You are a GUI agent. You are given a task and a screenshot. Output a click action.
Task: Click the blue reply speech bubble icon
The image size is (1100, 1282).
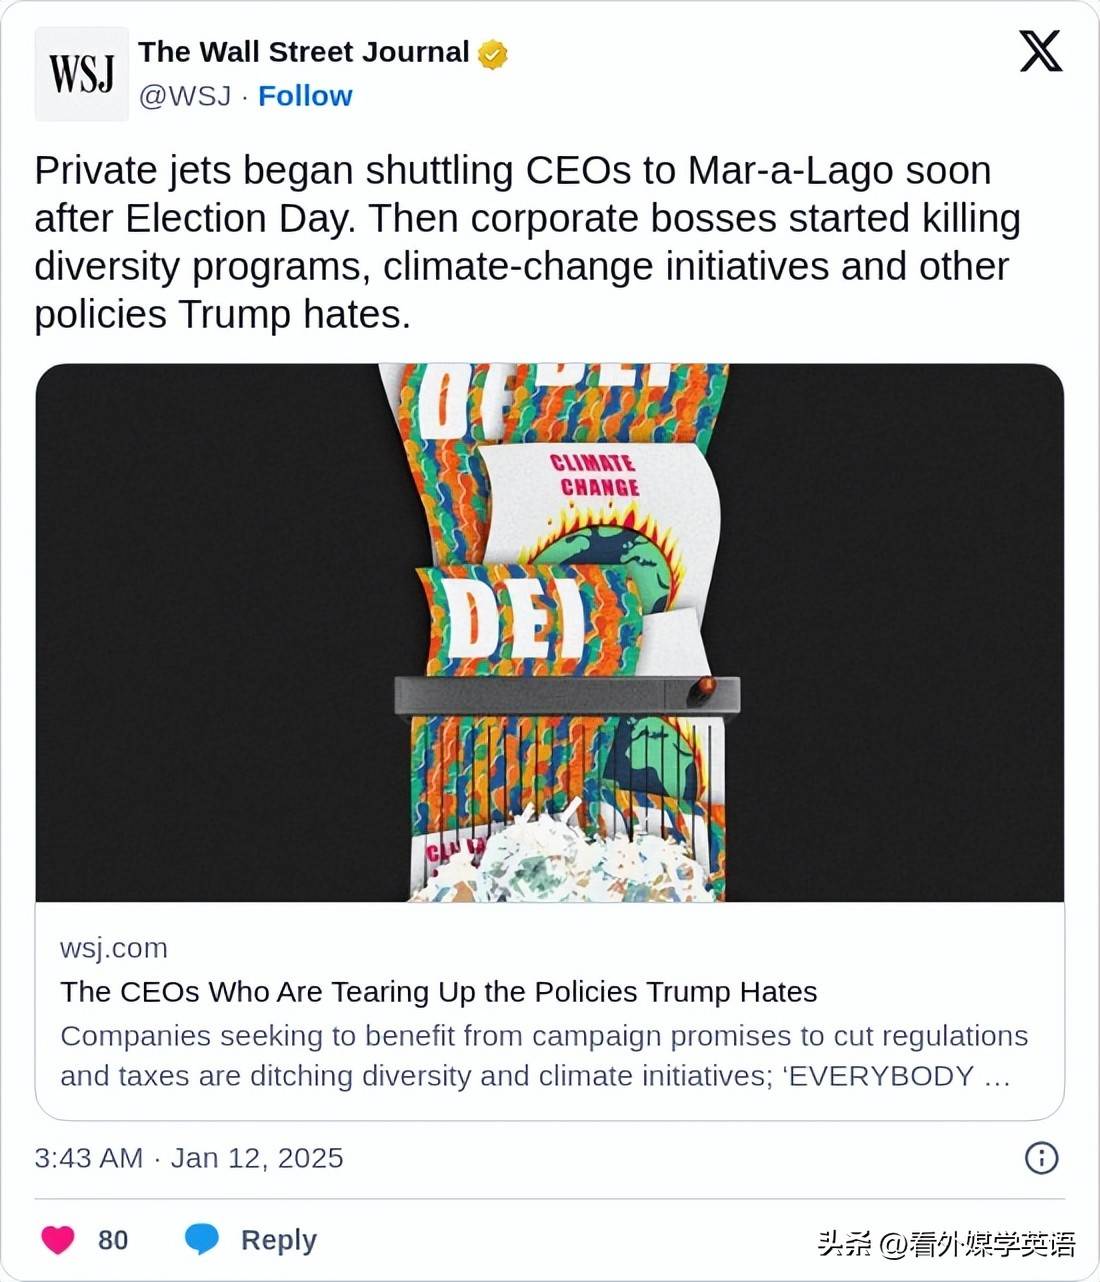(x=202, y=1240)
